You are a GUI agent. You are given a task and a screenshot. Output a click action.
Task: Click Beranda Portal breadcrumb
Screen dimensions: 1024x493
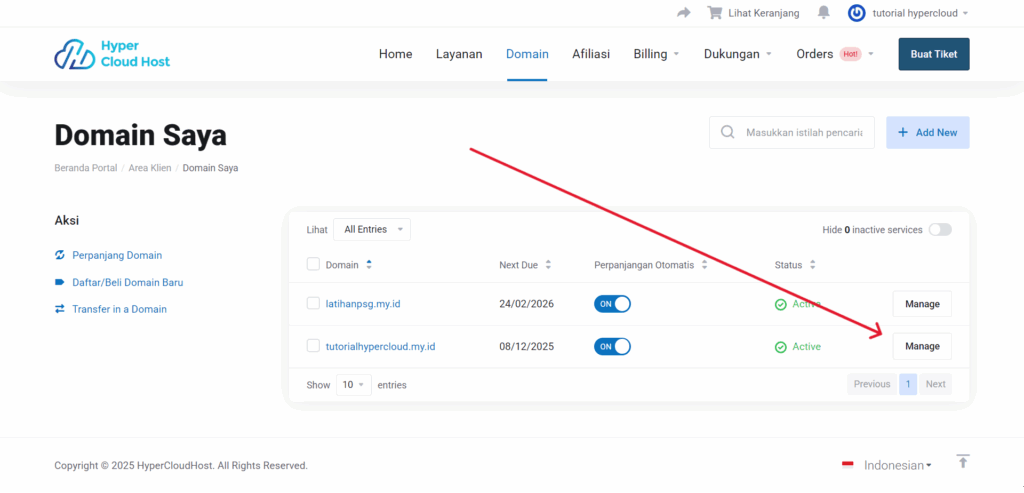(86, 168)
